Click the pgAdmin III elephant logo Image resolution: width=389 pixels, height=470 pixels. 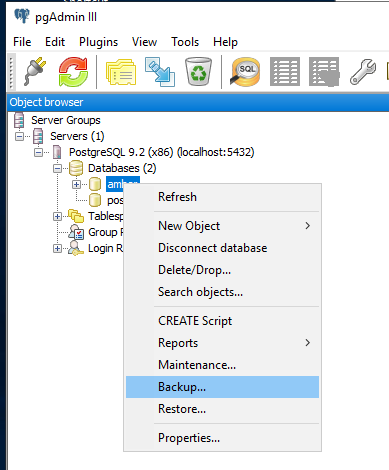point(22,16)
